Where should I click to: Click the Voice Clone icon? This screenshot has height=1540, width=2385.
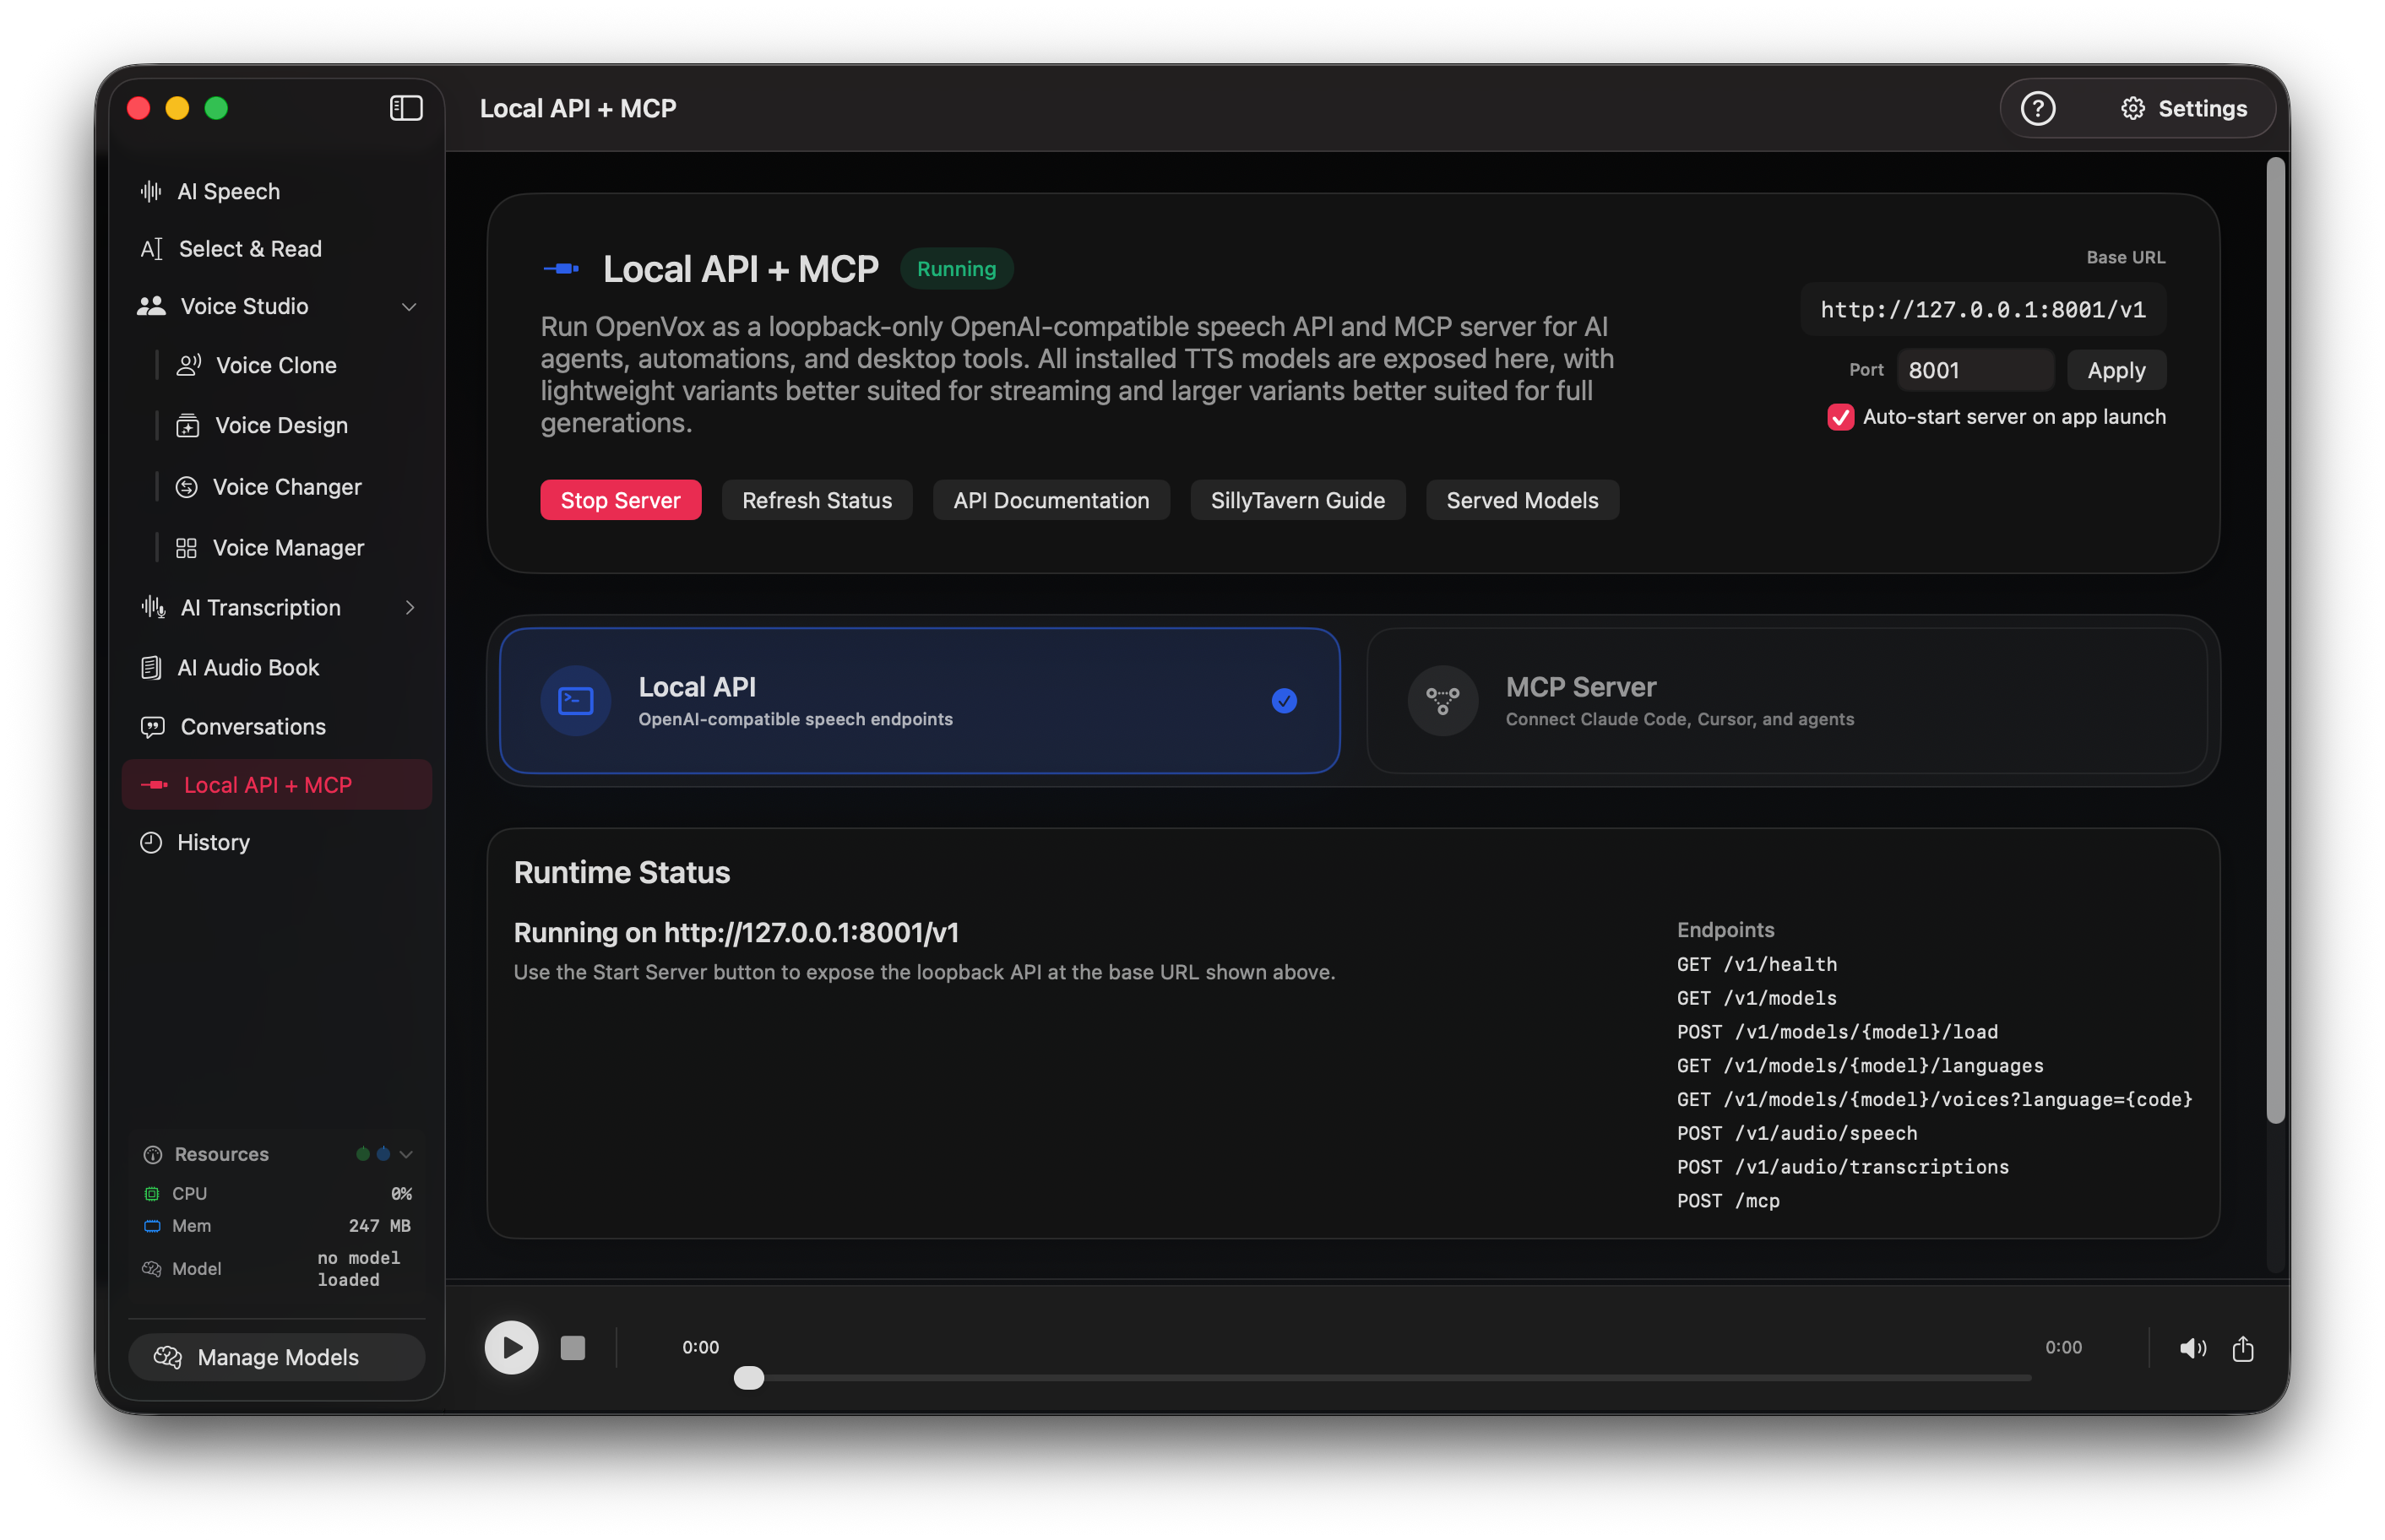(x=188, y=365)
